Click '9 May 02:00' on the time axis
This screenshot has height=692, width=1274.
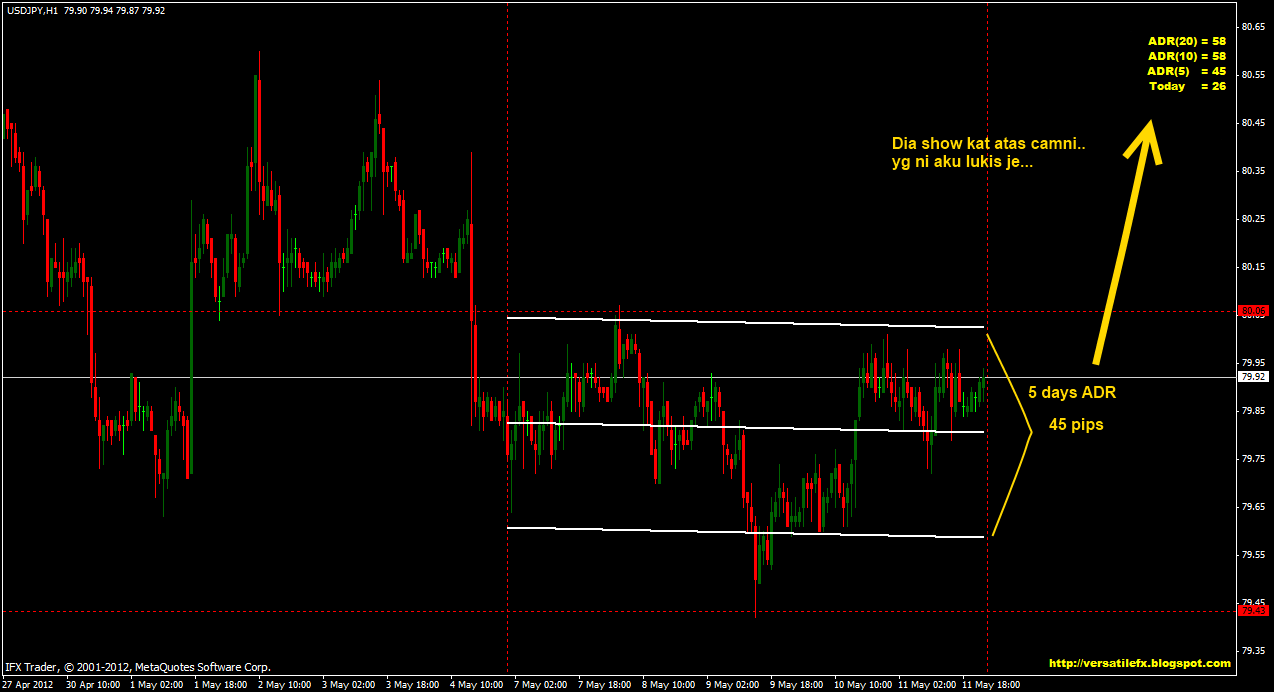(x=733, y=685)
